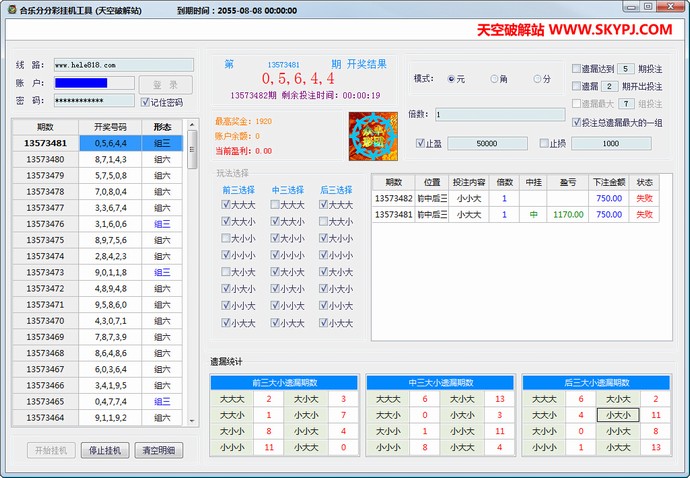The height and width of the screenshot is (478, 690).
Task: Enable the 遗漏达到 checkbox
Action: pos(577,69)
